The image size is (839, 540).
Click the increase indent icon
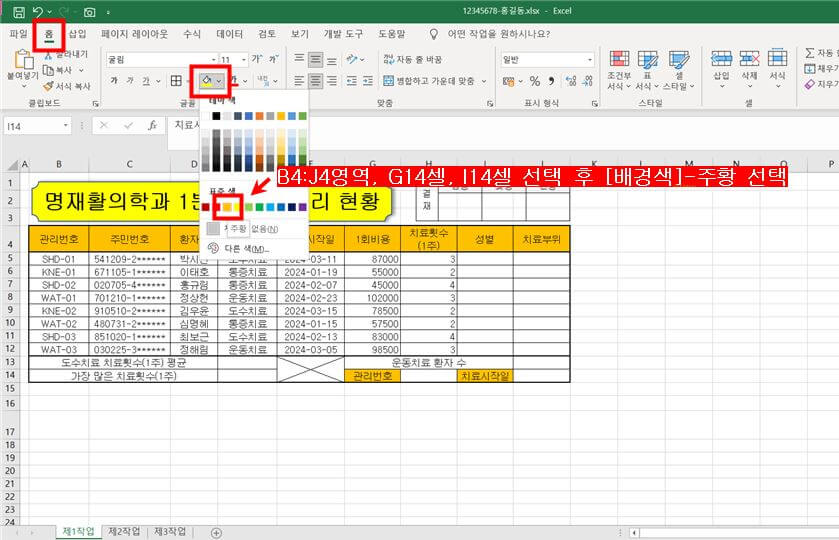(368, 81)
